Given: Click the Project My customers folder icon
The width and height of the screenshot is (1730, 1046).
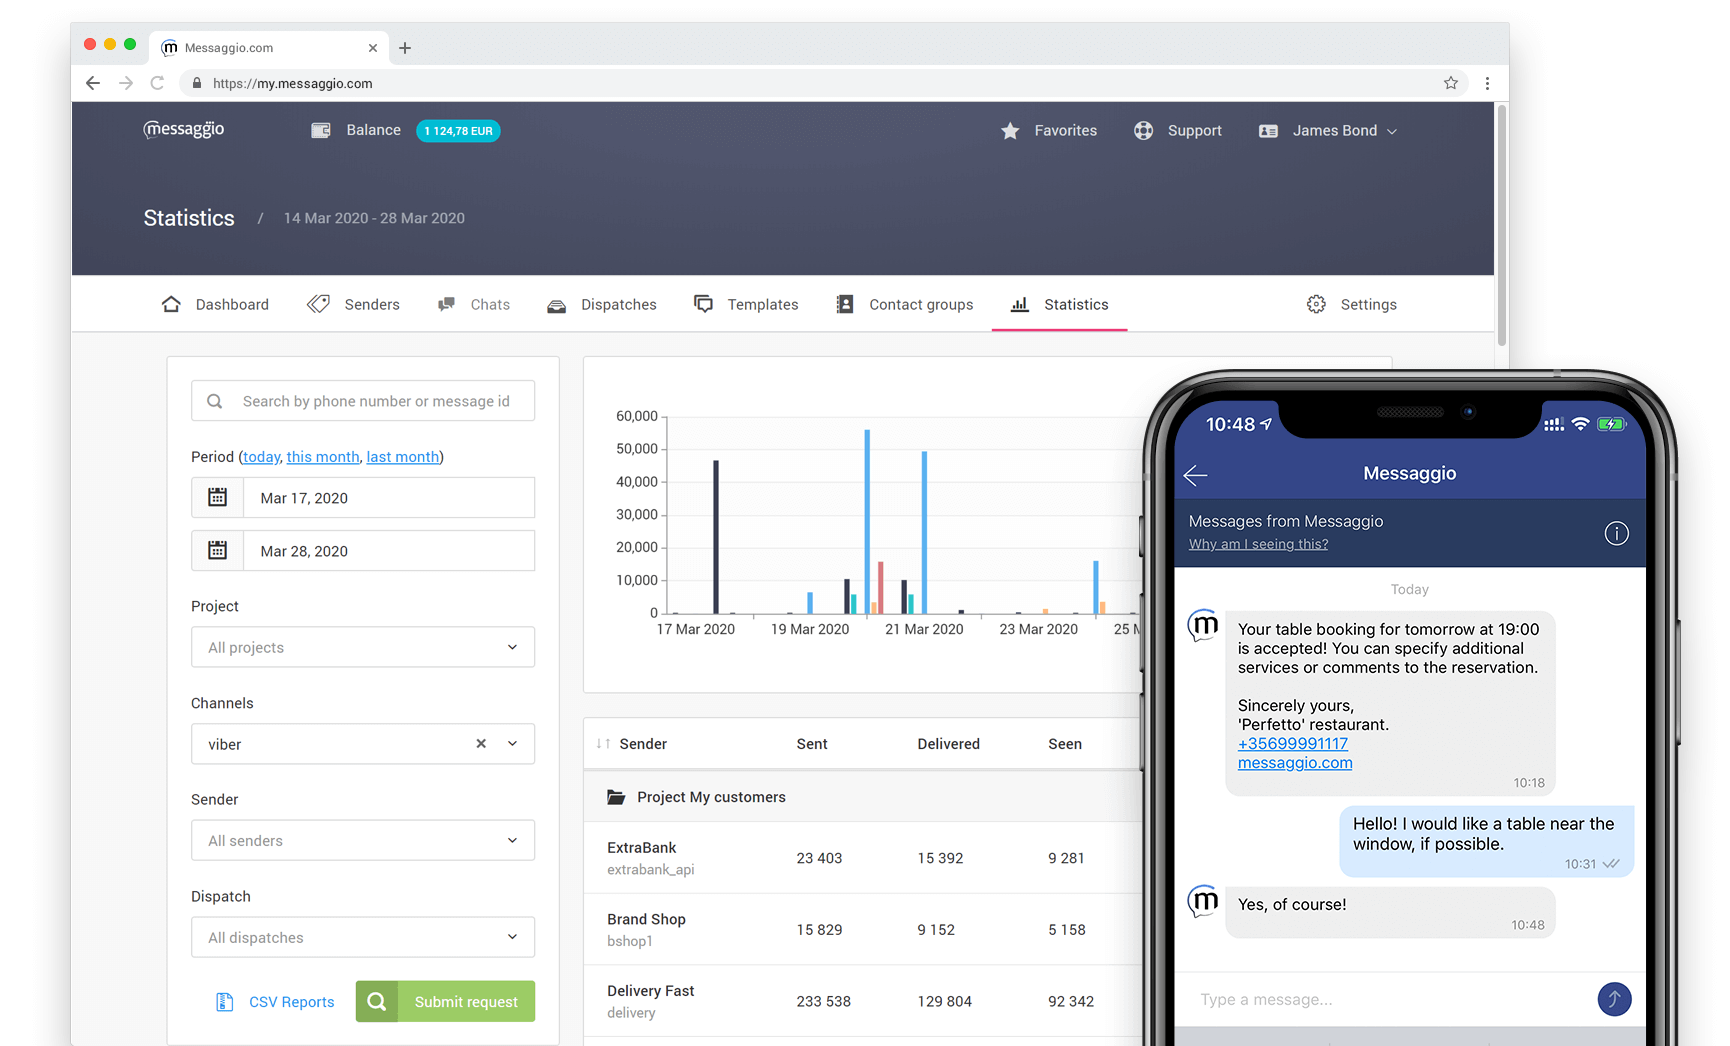Looking at the screenshot, I should pyautogui.click(x=616, y=797).
